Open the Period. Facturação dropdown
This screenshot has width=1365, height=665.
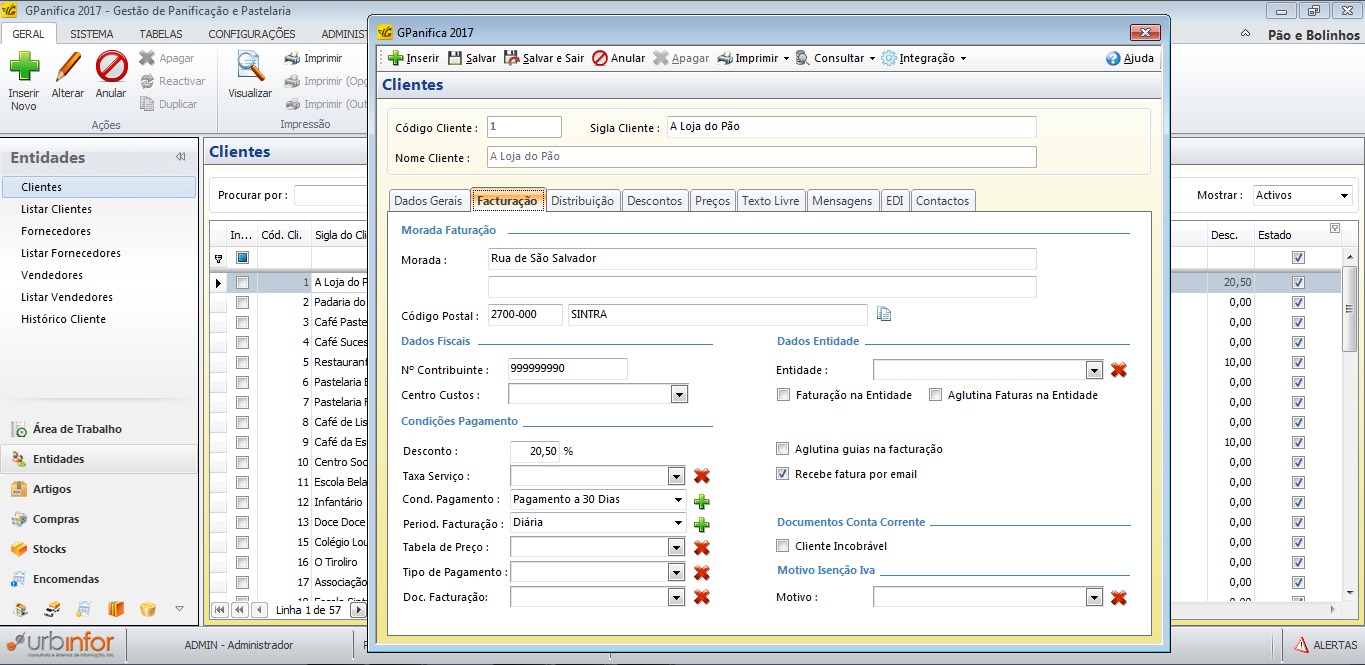[x=679, y=523]
